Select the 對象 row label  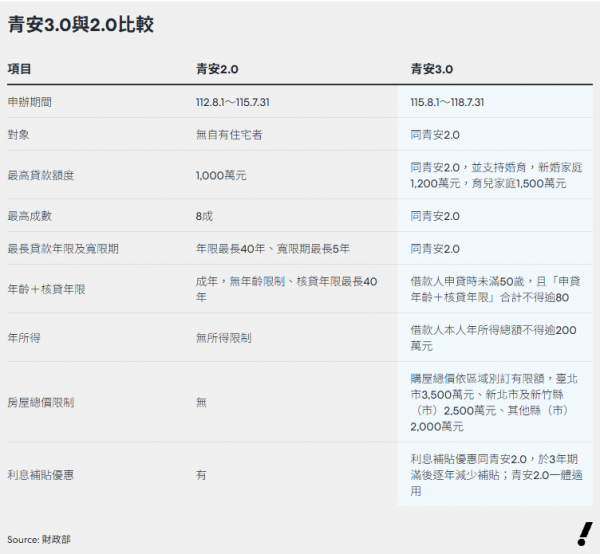point(18,135)
